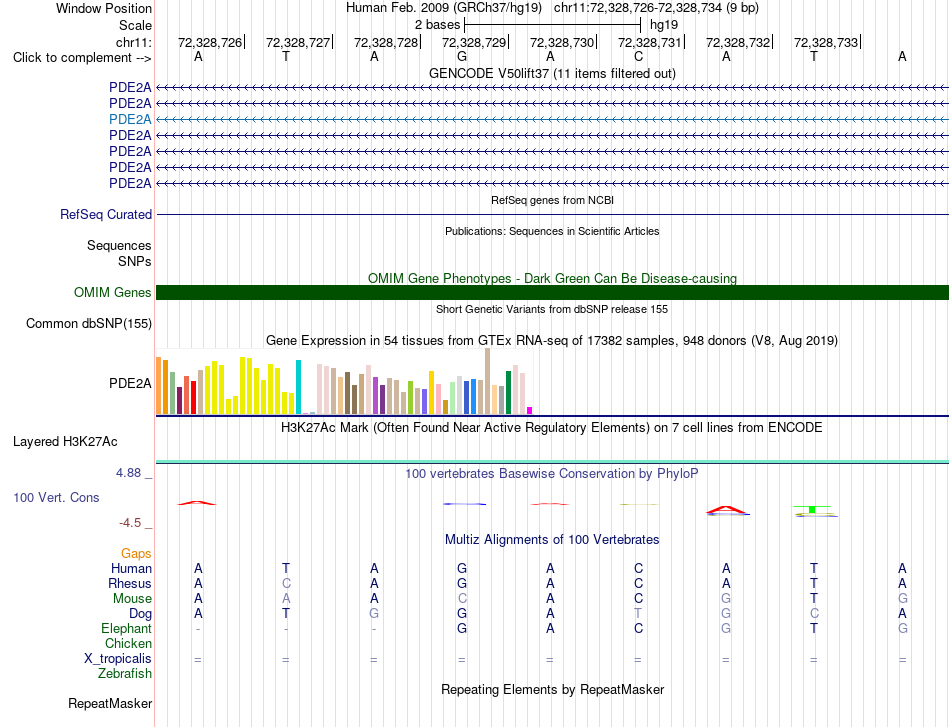Click the Gaps label in Multiz alignment

[136, 553]
